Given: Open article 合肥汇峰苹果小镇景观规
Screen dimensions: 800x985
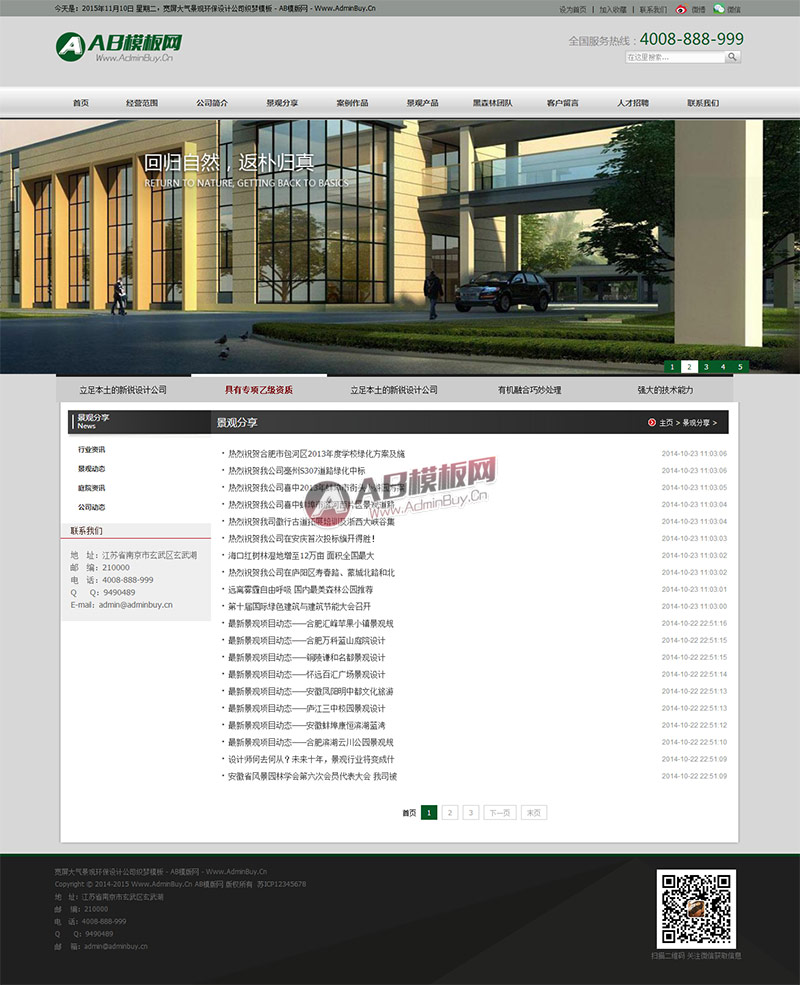Looking at the screenshot, I should (x=310, y=623).
